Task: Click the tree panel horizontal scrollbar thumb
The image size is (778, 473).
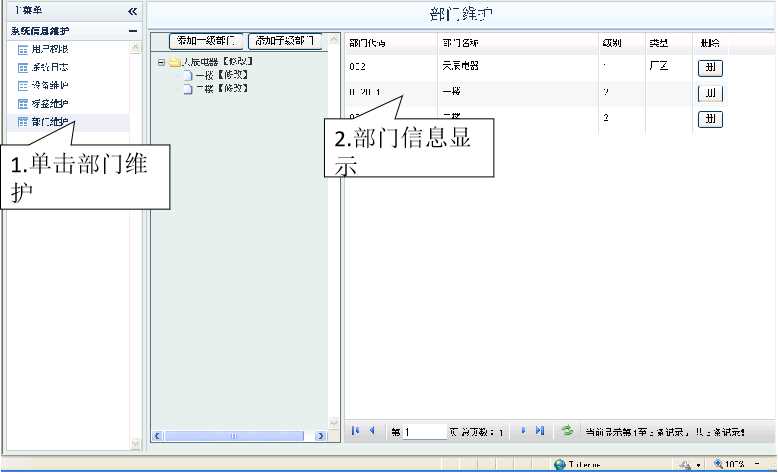Action: (x=234, y=436)
